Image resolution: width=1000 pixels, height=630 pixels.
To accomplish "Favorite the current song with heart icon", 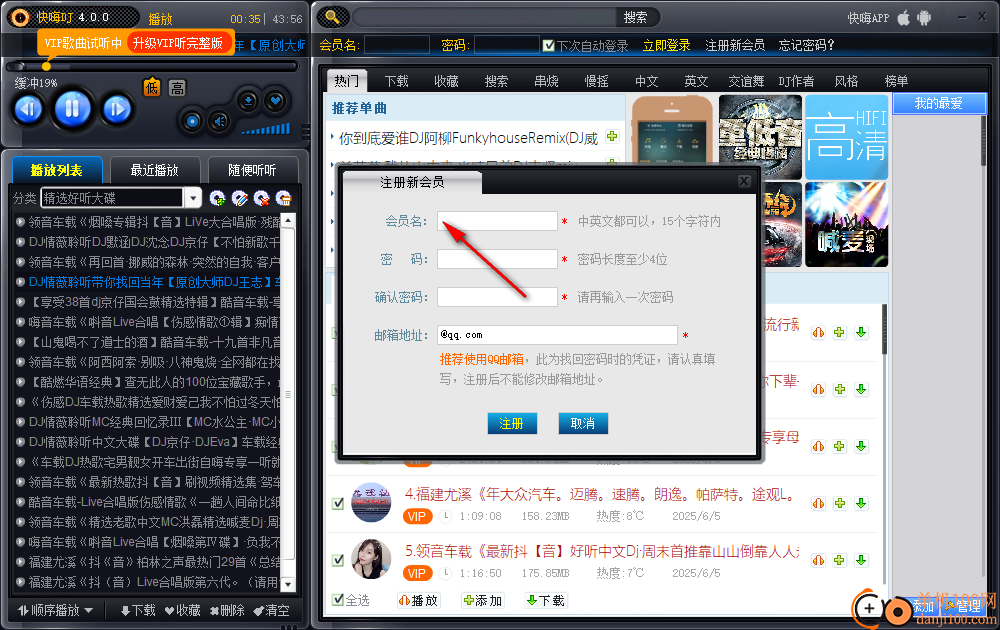I will pyautogui.click(x=276, y=101).
